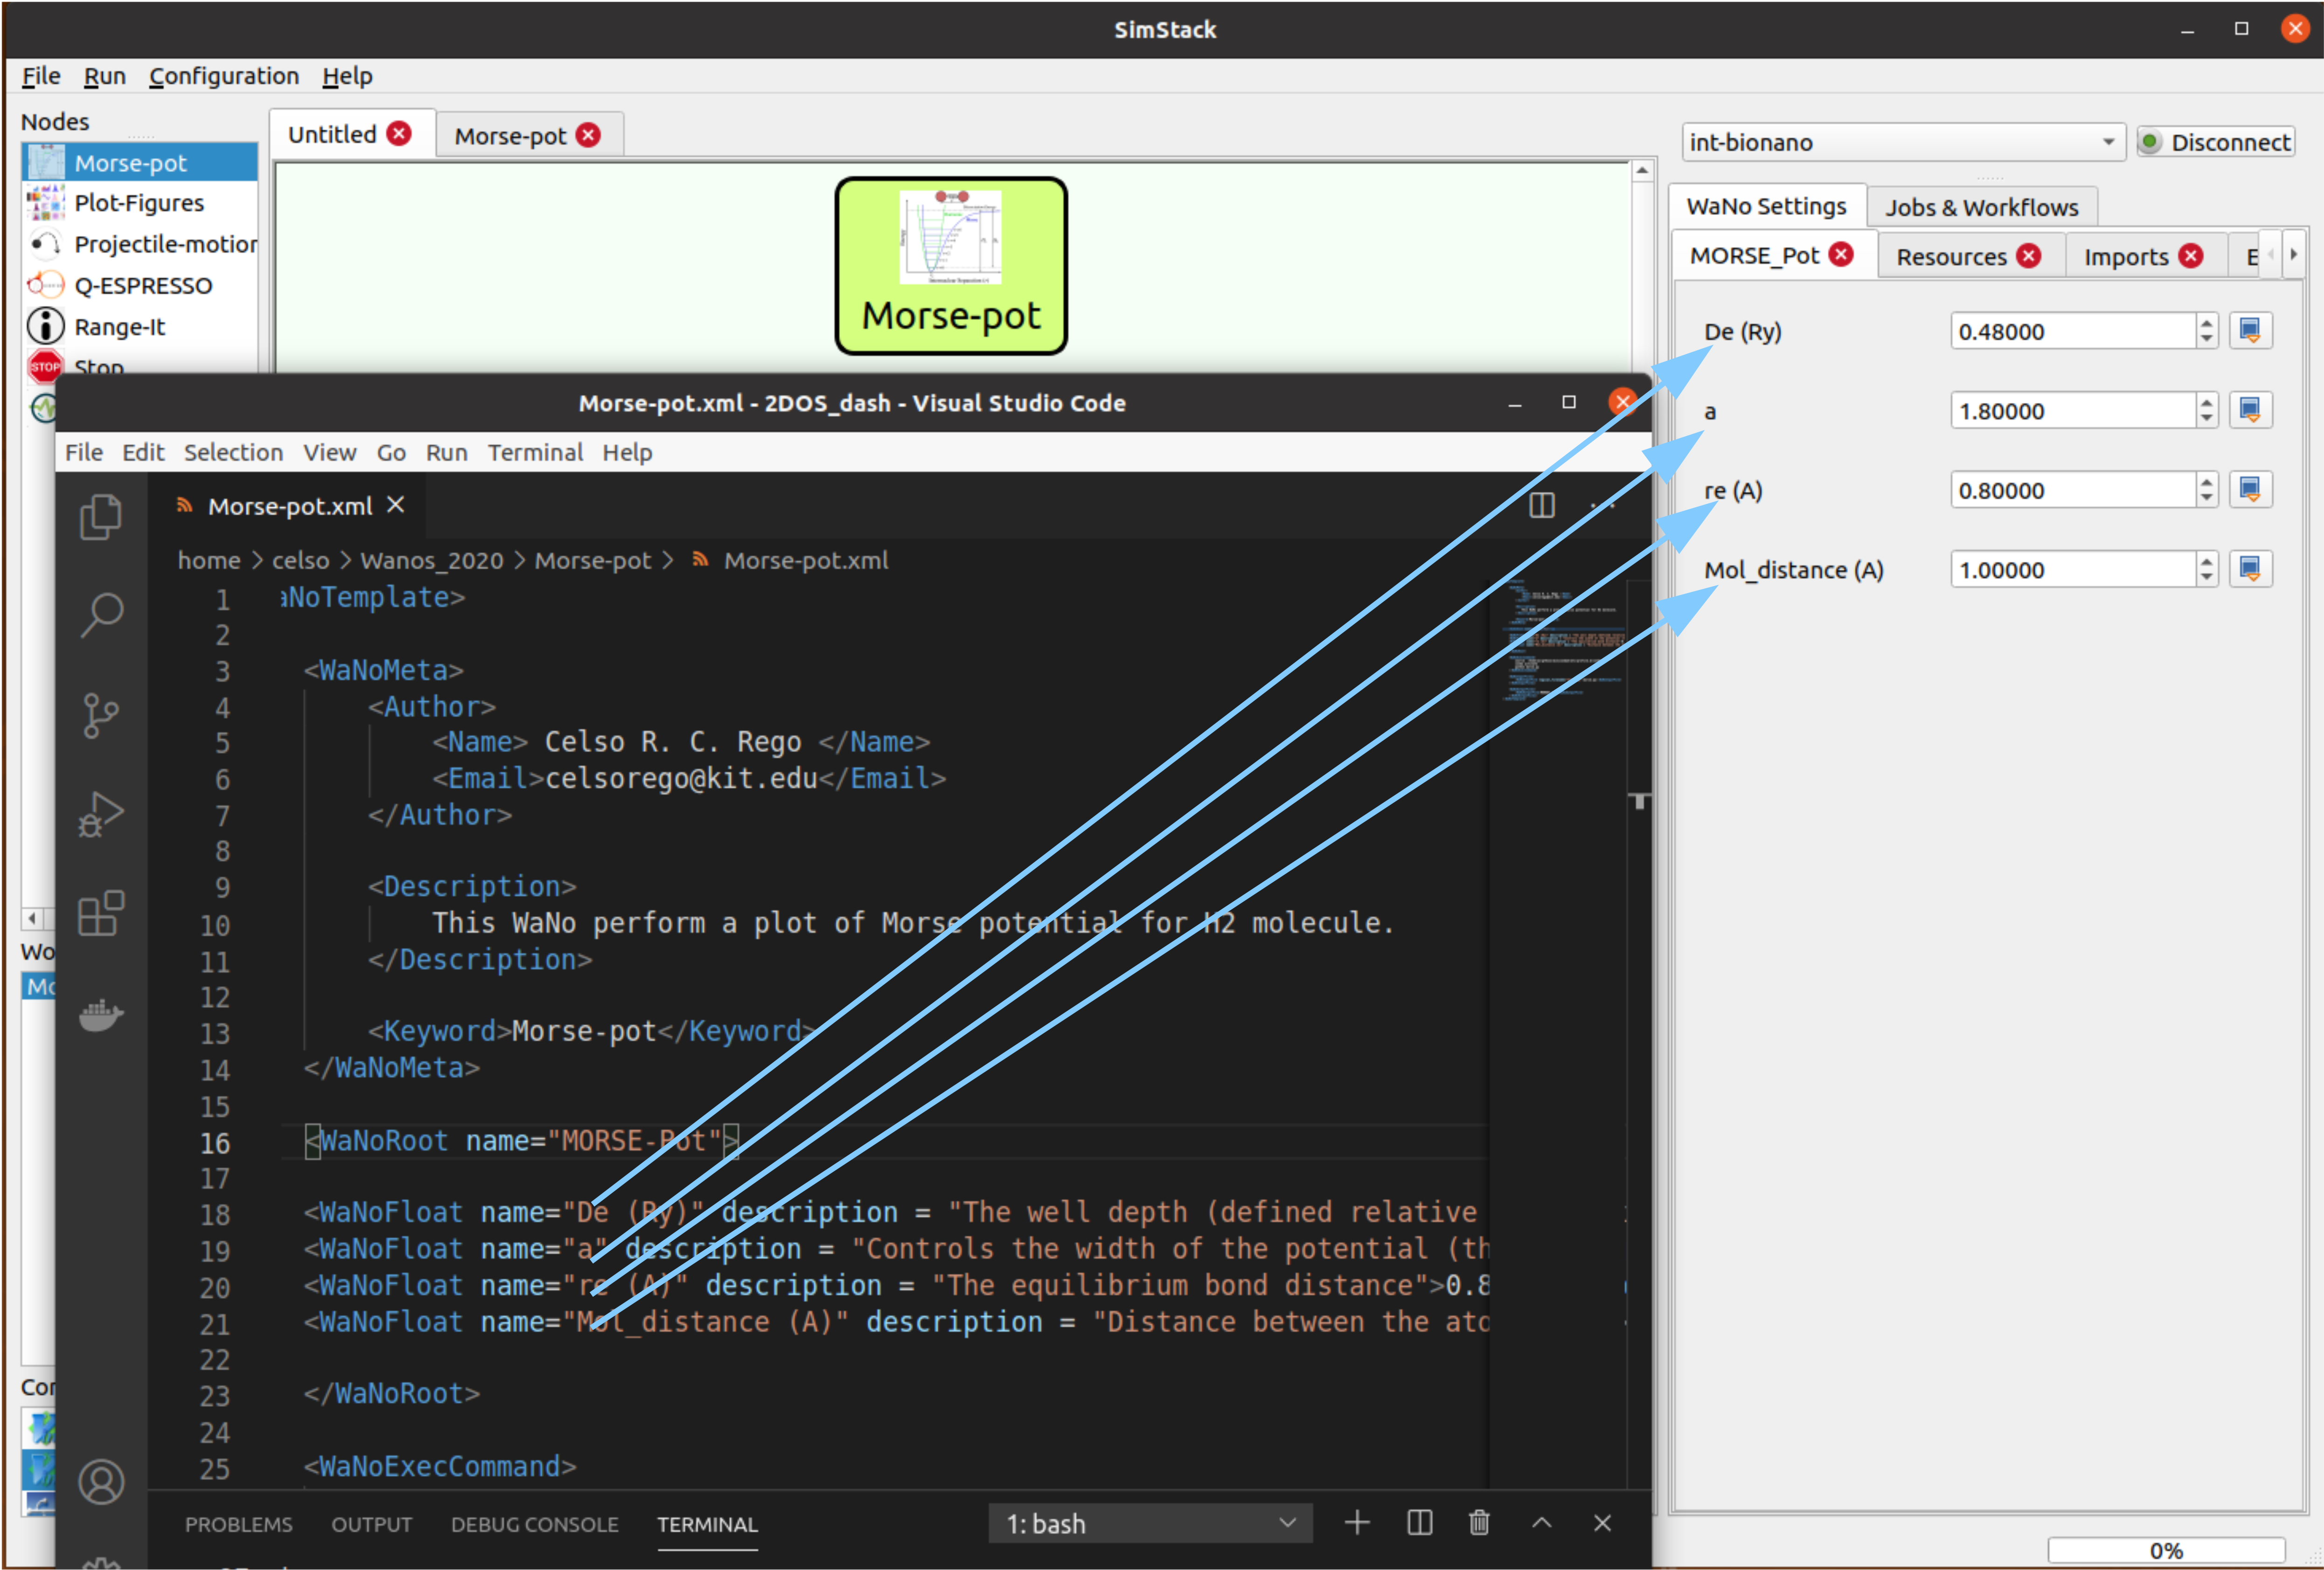Open SimStack Configuration menu

point(224,76)
